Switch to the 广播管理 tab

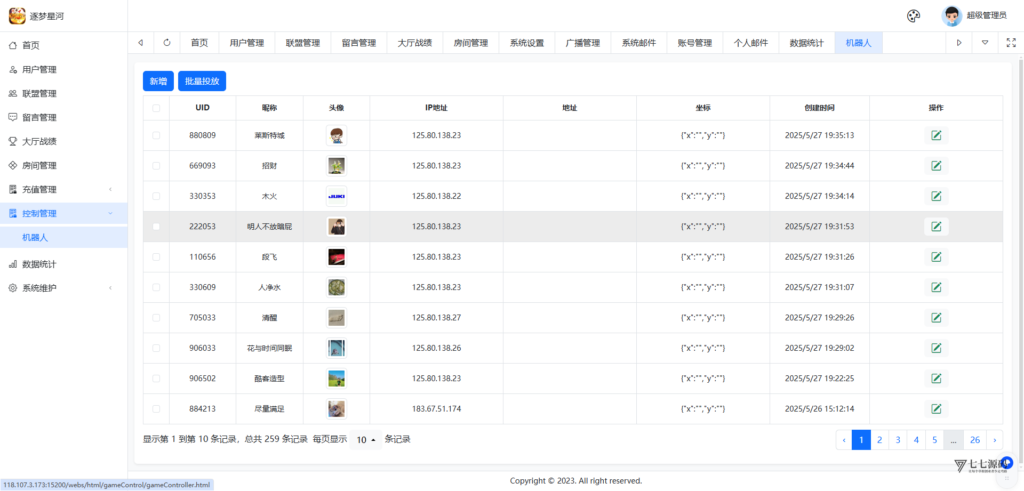tap(583, 43)
